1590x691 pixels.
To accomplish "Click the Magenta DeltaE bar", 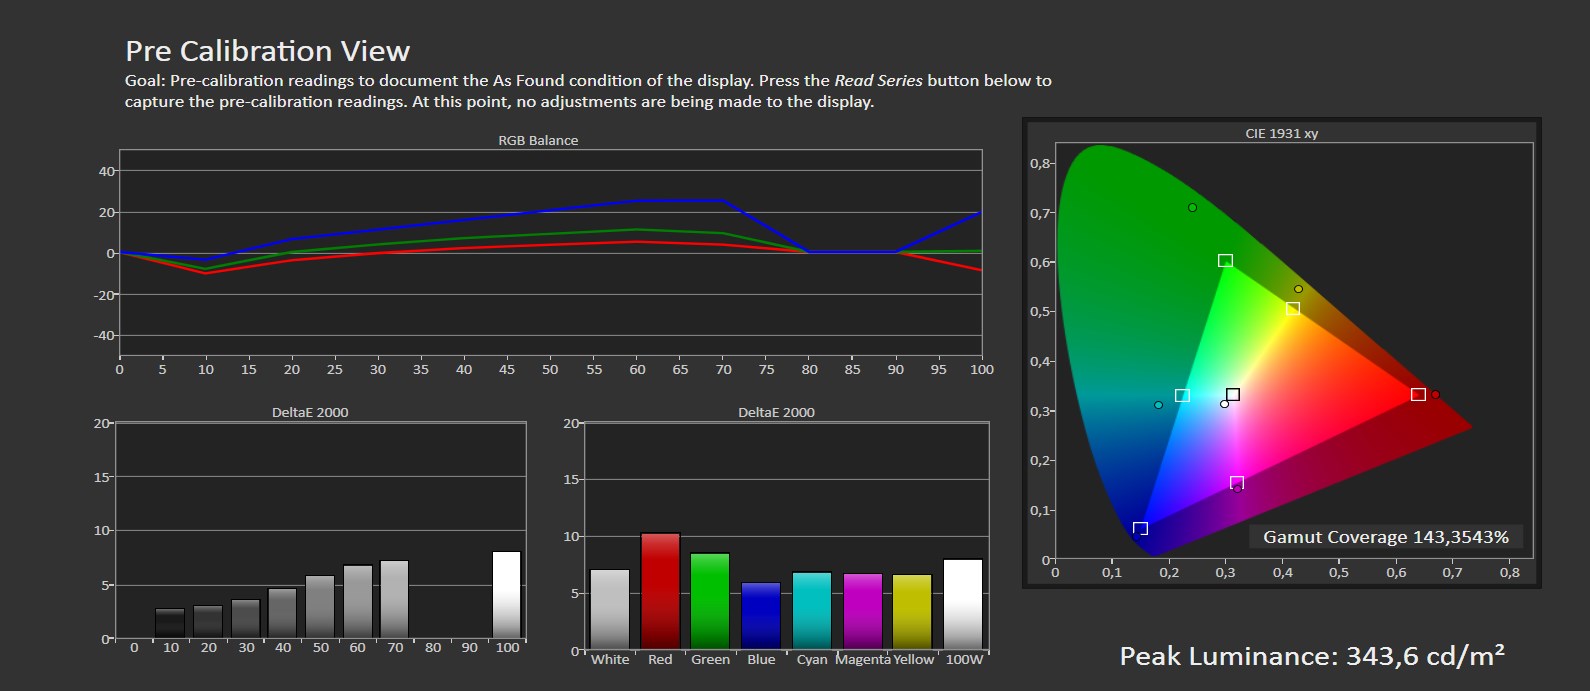I will coord(862,611).
